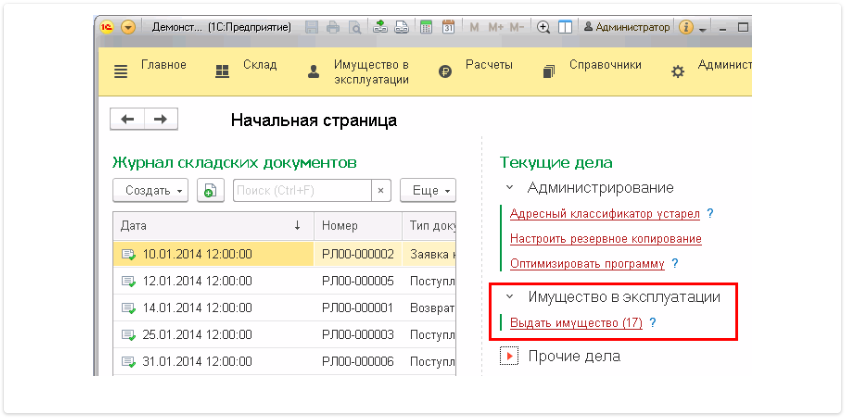Click the forward arrow navigation button
The width and height of the screenshot is (846, 418).
tap(160, 119)
